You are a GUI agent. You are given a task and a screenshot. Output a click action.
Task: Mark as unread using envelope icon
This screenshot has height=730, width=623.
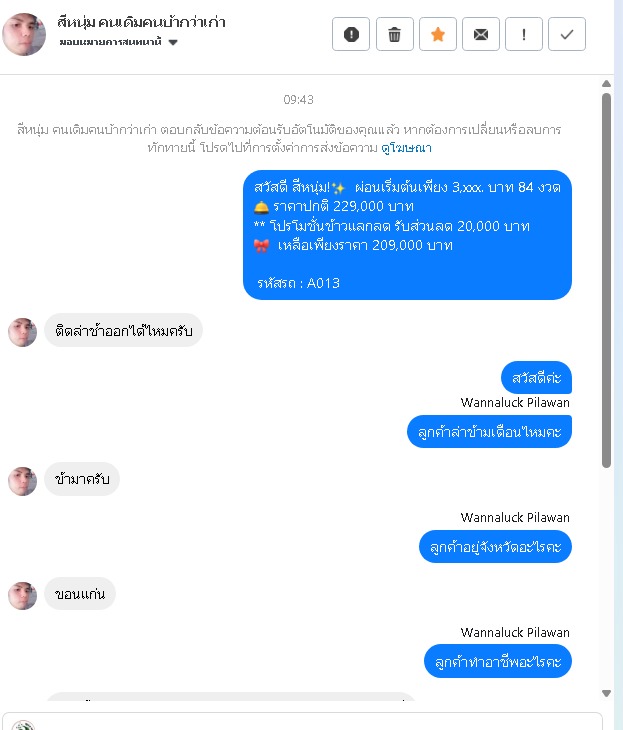(481, 34)
